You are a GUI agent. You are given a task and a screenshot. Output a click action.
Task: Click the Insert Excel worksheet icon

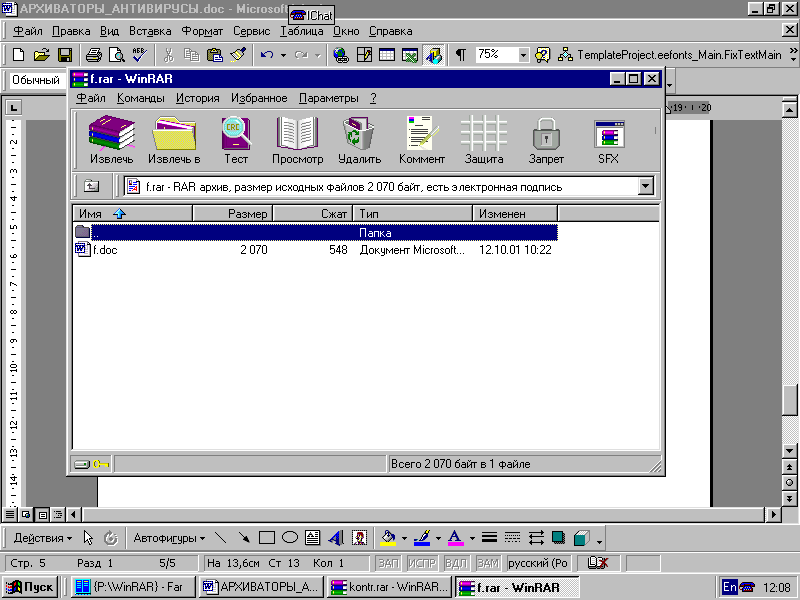pyautogui.click(x=410, y=55)
